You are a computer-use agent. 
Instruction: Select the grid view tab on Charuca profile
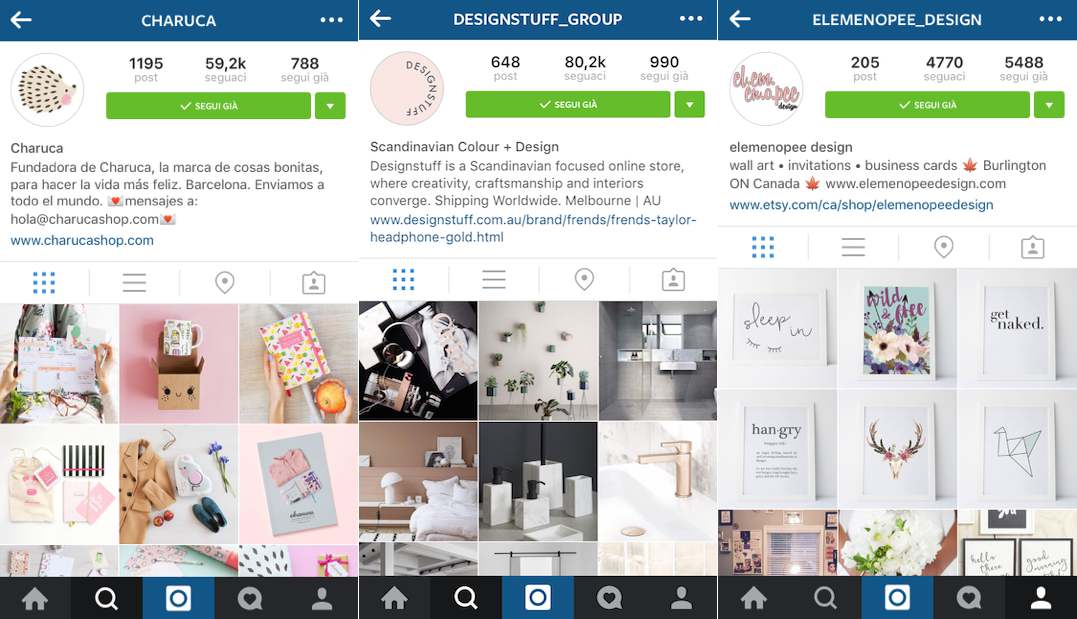pos(44,282)
